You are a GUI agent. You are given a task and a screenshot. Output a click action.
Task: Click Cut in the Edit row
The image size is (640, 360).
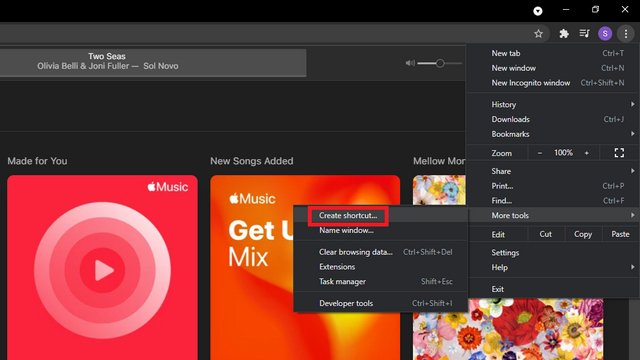(546, 234)
